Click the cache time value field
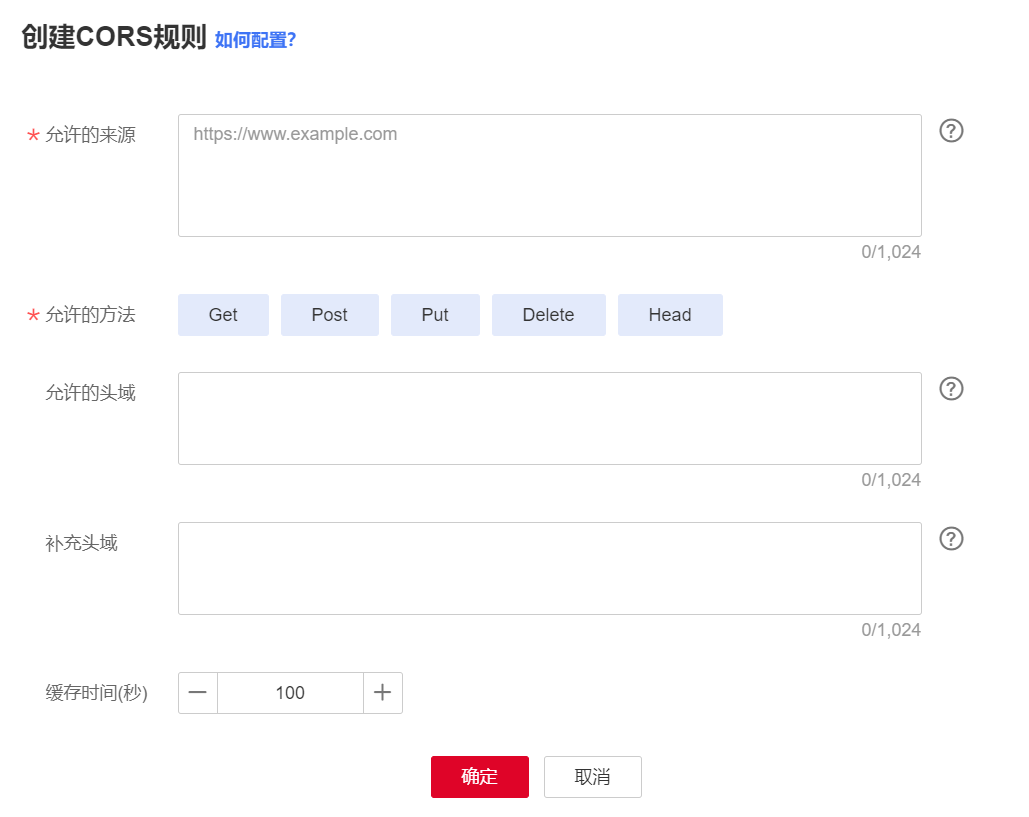Screen dimensions: 1029x817 pos(290,693)
